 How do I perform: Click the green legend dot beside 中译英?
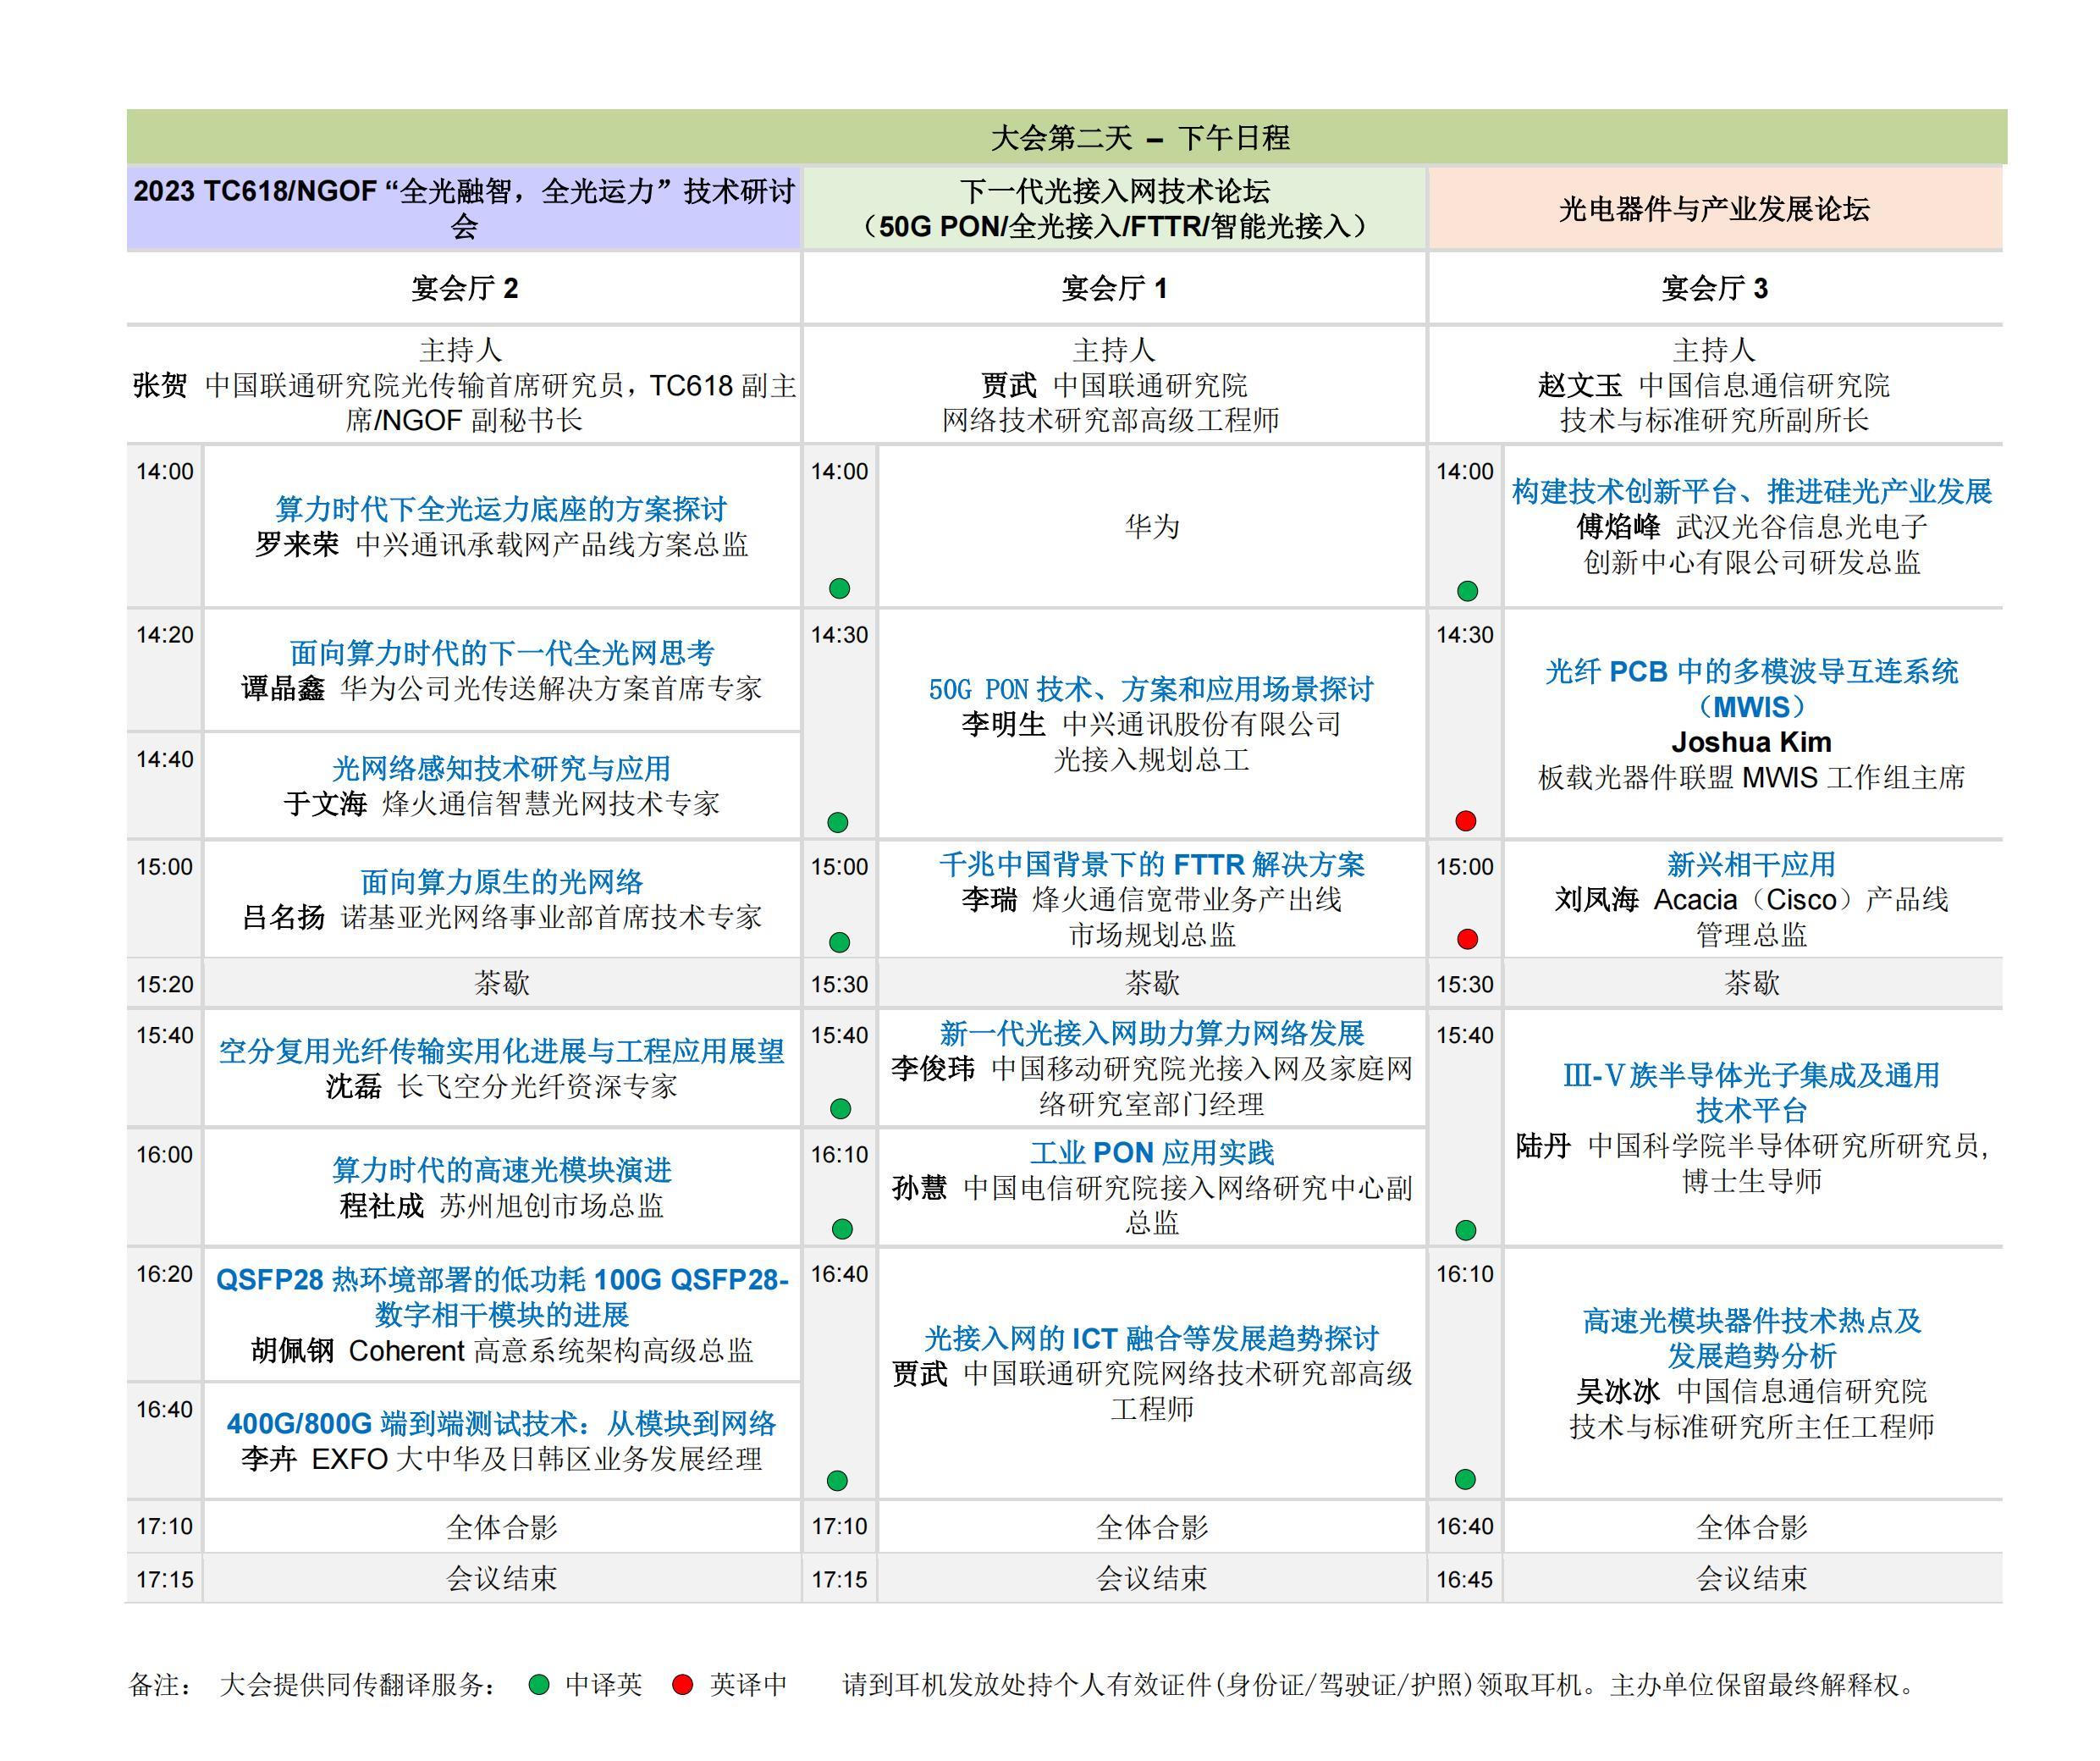(x=539, y=1685)
